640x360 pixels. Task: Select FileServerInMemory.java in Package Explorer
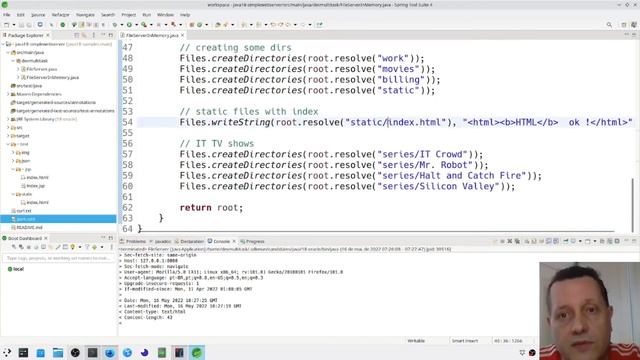(x=53, y=77)
